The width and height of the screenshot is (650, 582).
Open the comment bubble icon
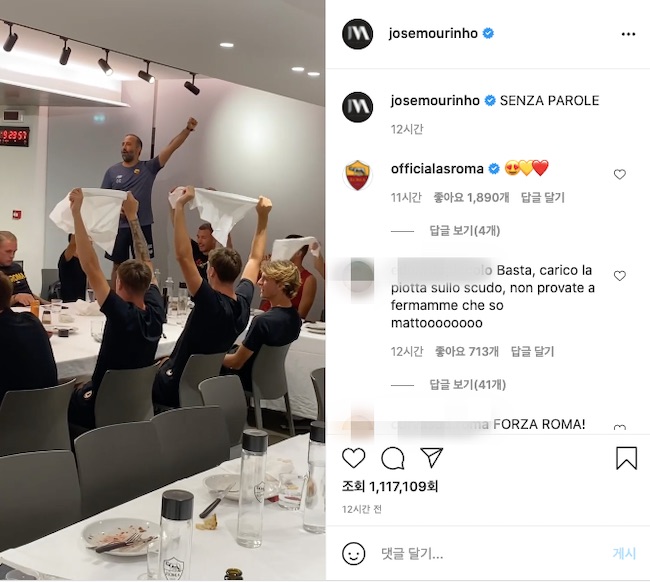[393, 458]
